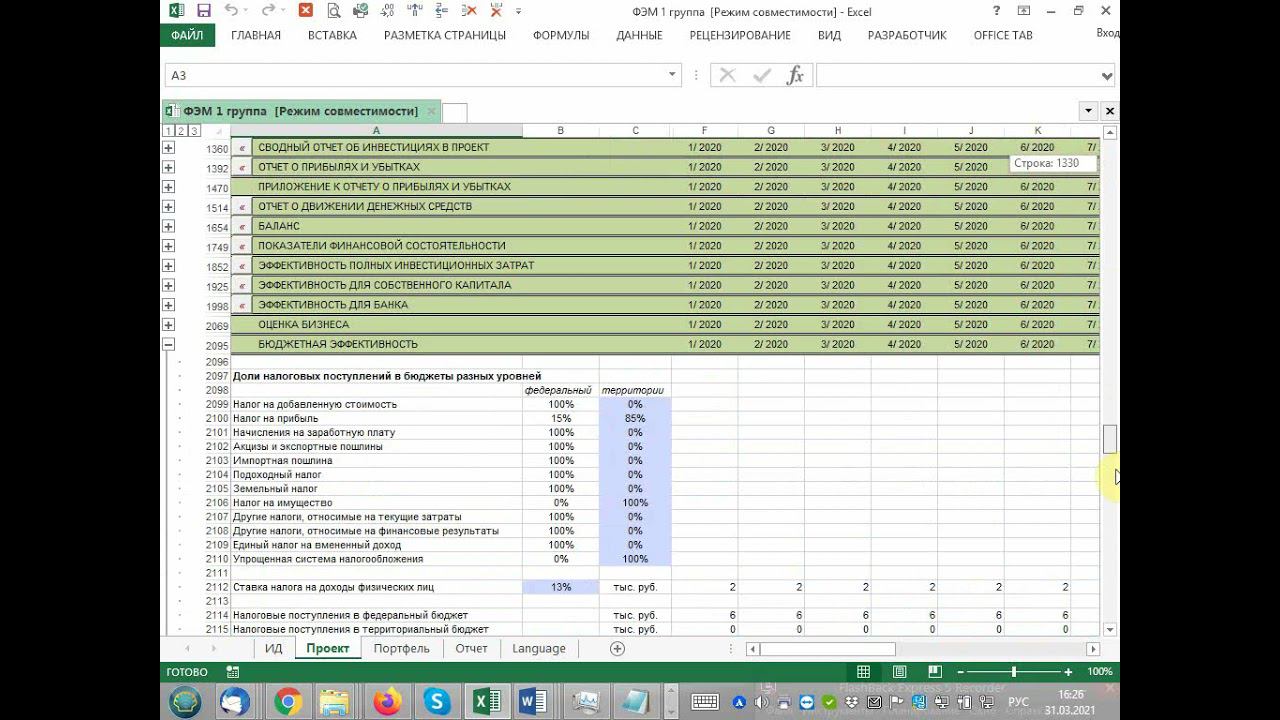Click the red X icon in quick access toolbar

click(x=306, y=11)
